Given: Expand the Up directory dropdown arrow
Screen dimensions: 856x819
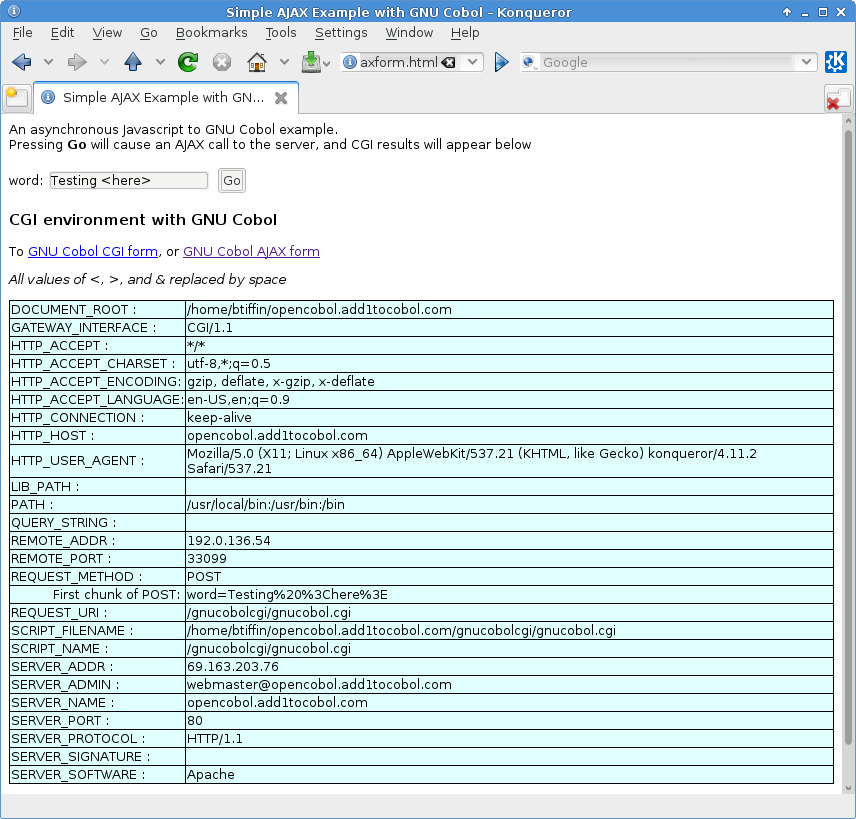Looking at the screenshot, I should (160, 62).
